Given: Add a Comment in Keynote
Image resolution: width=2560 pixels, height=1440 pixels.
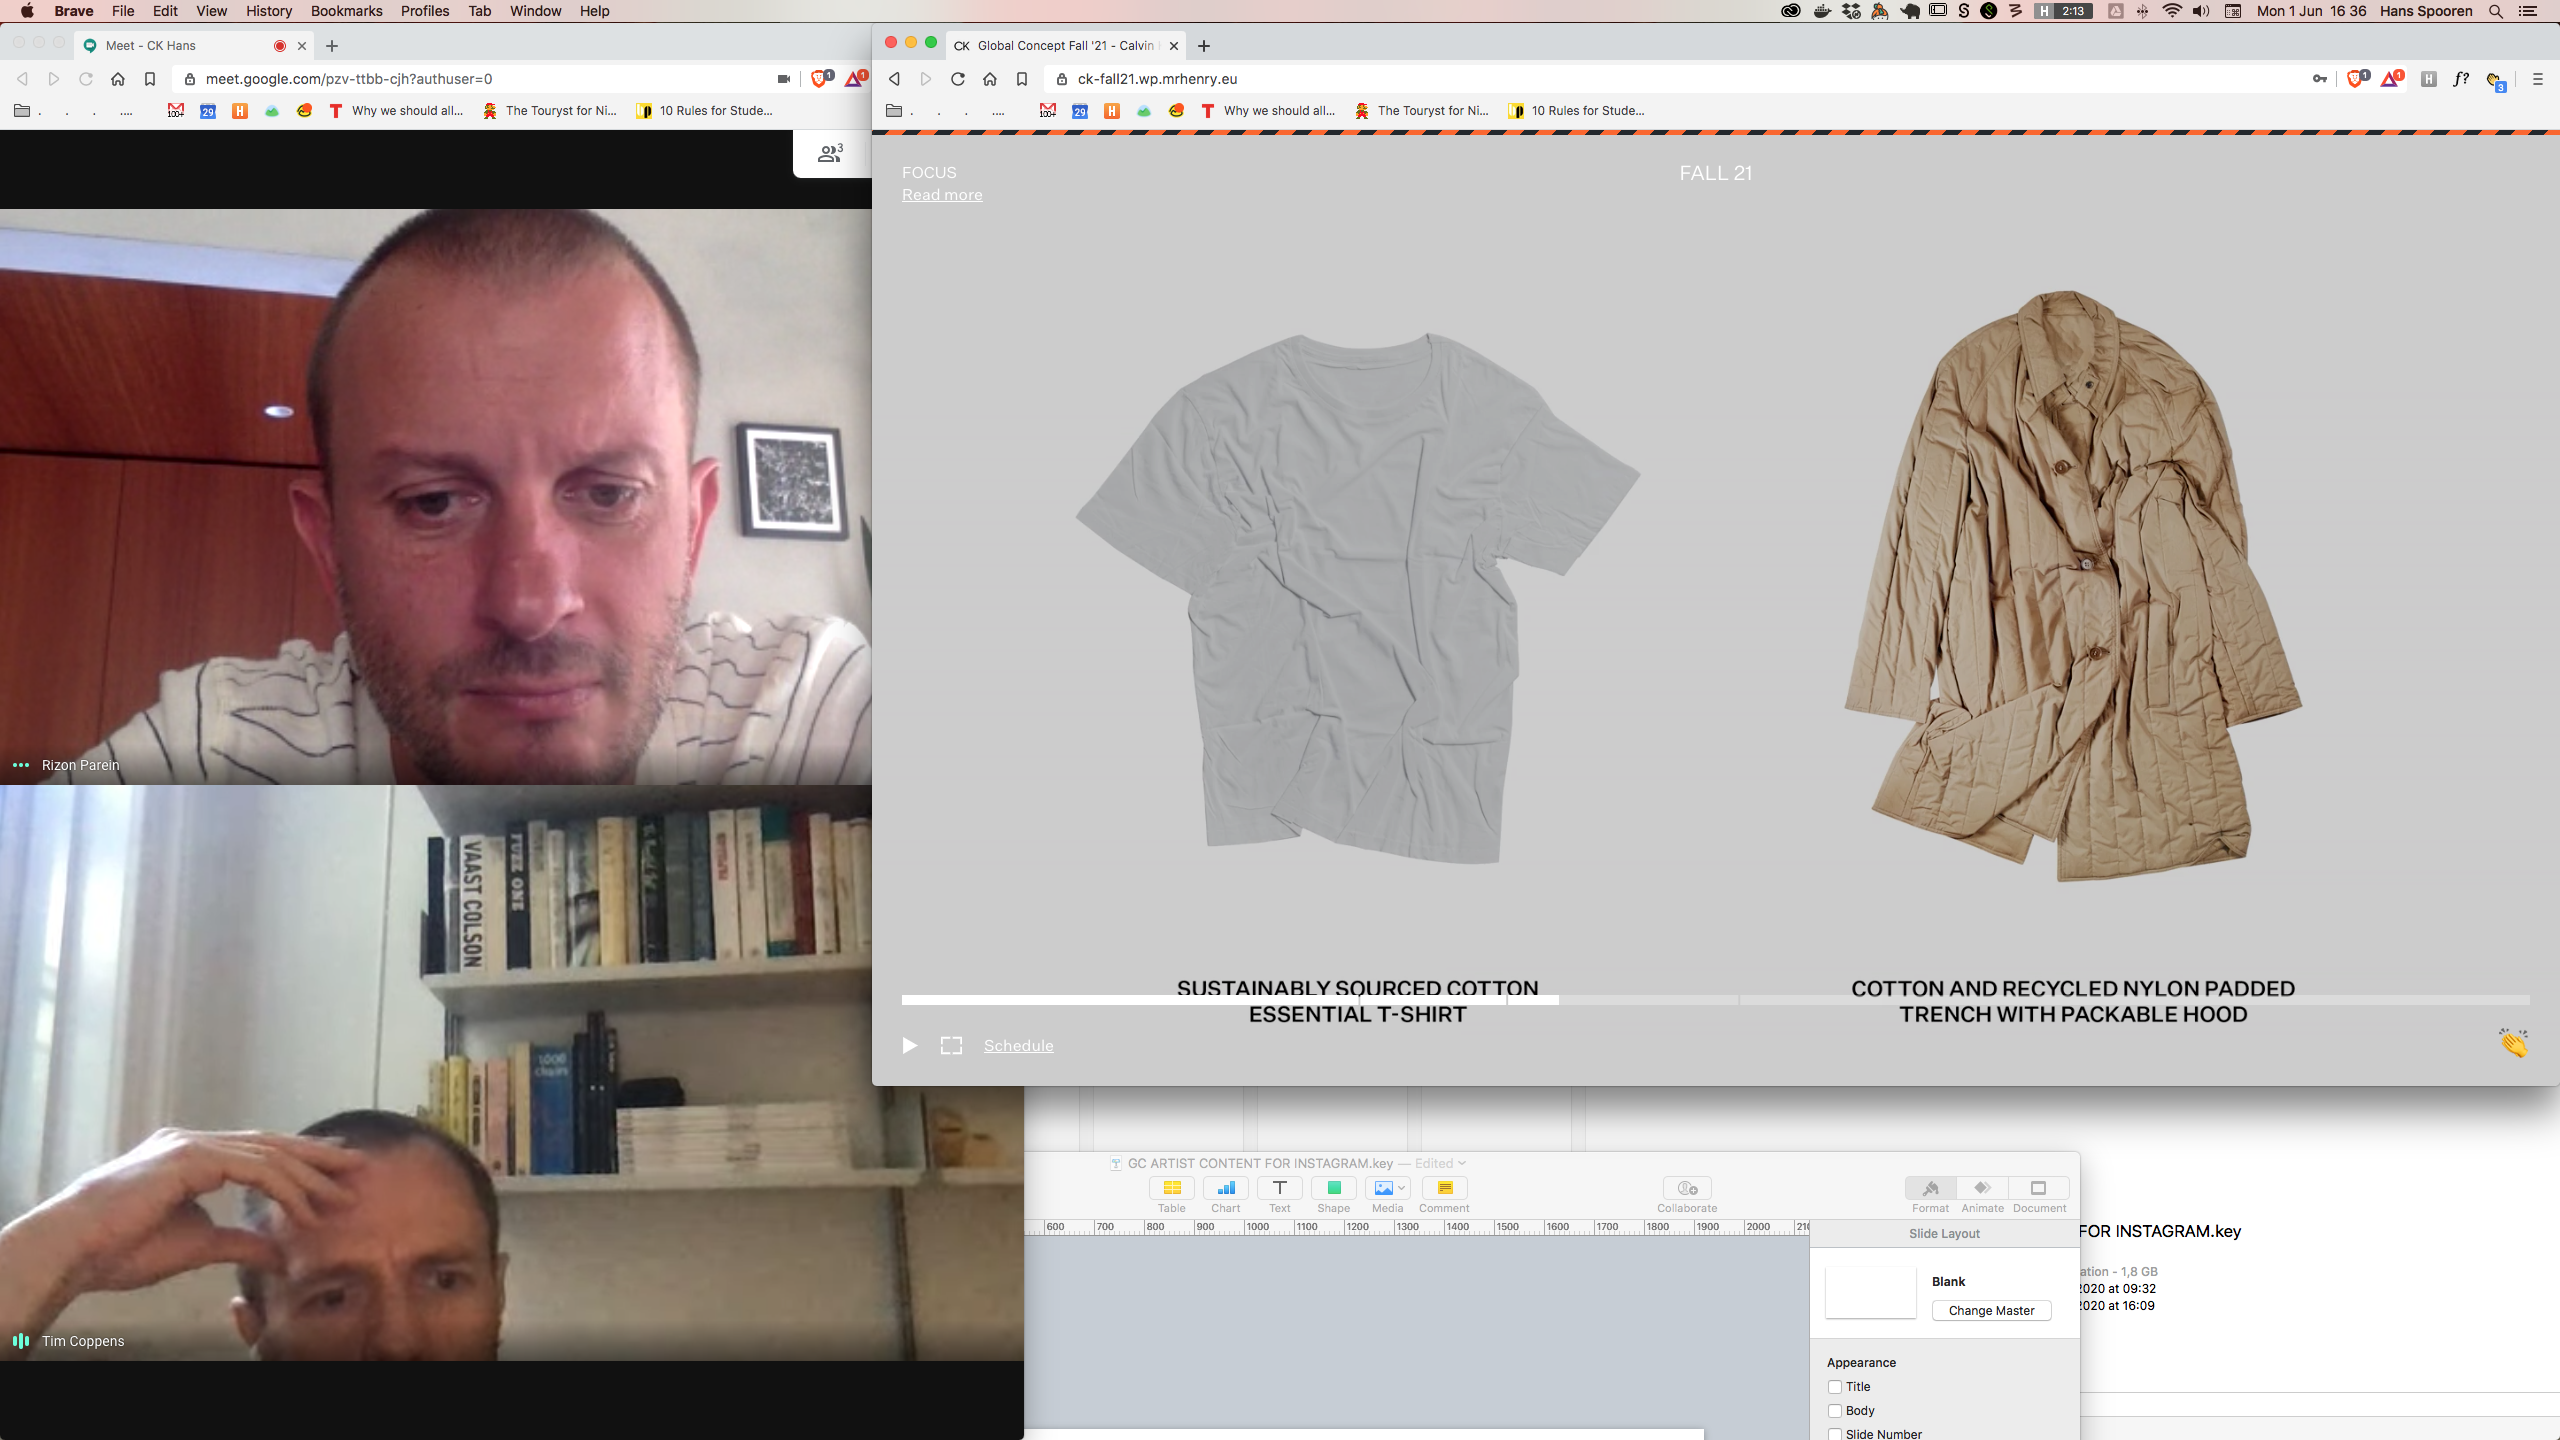Looking at the screenshot, I should pyautogui.click(x=1444, y=1188).
